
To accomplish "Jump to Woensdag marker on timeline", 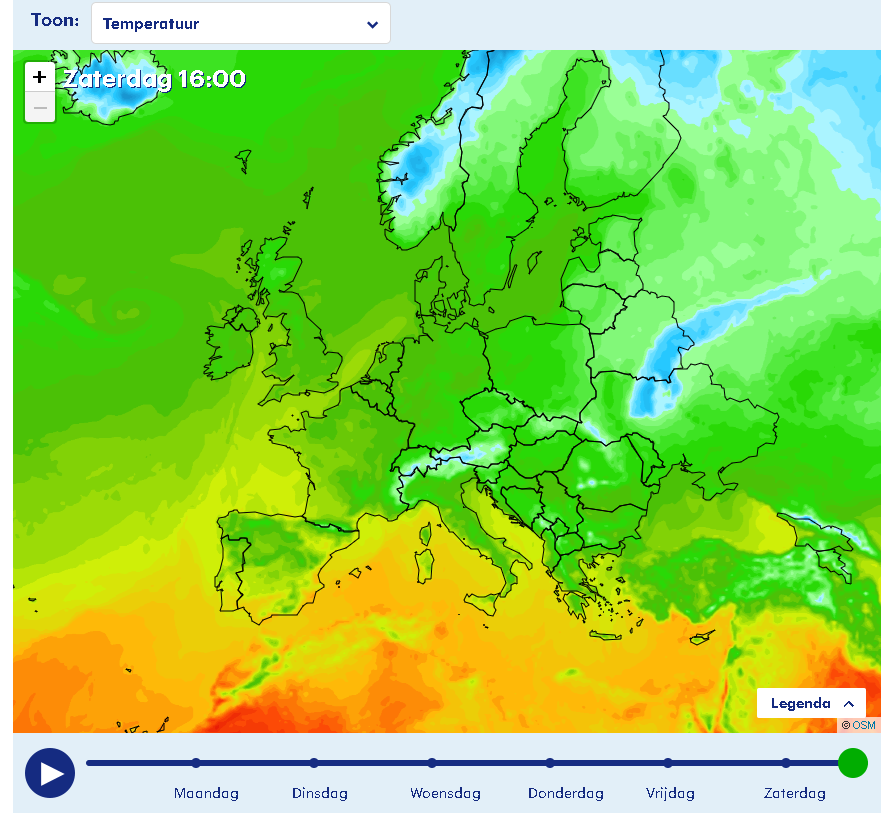I will pyautogui.click(x=432, y=763).
